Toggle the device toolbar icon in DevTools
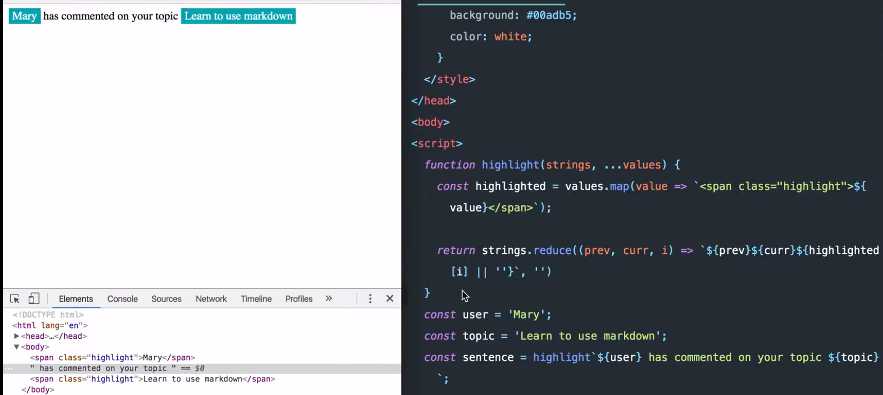 click(x=34, y=299)
